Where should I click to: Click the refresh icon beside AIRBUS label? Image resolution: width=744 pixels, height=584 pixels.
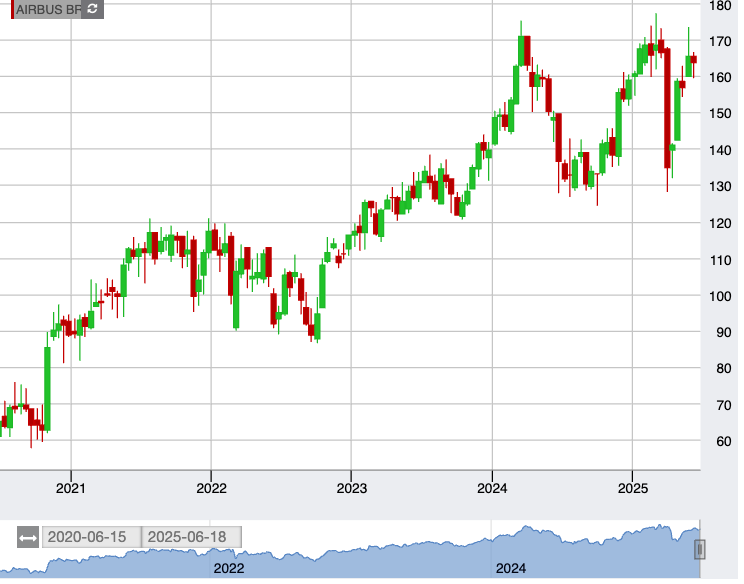[x=93, y=9]
